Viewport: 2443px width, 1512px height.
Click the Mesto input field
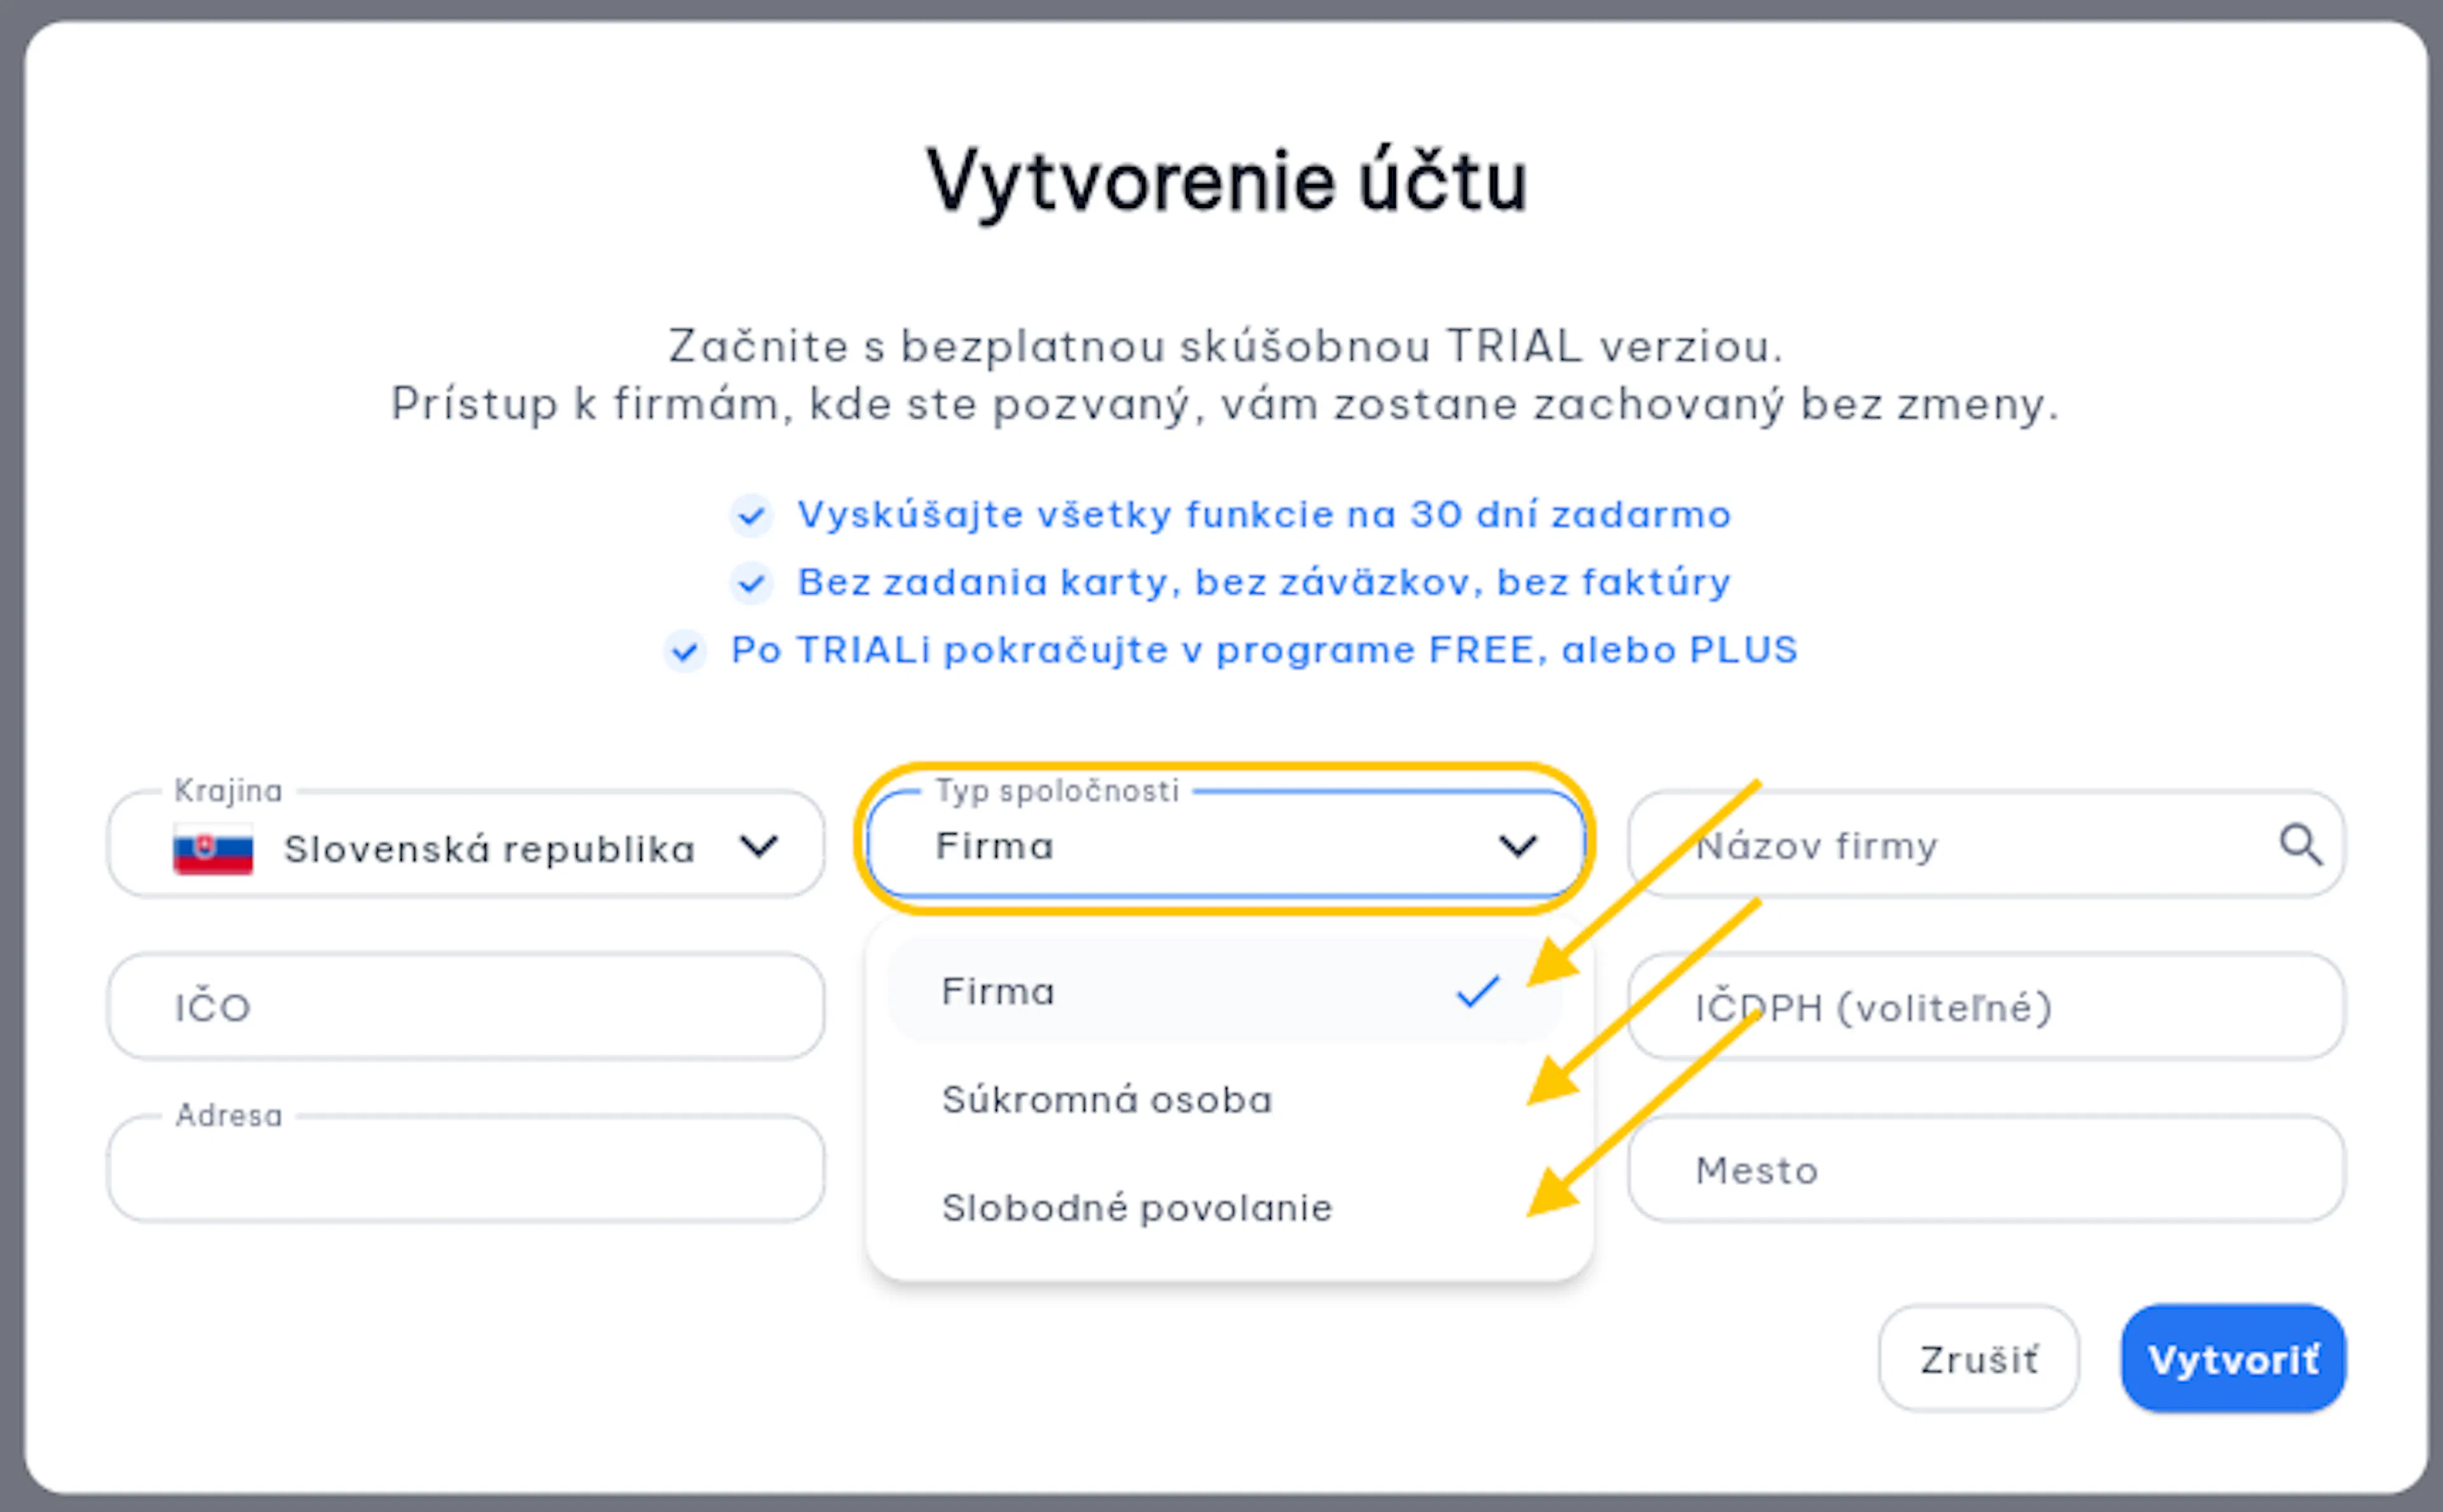[1986, 1169]
